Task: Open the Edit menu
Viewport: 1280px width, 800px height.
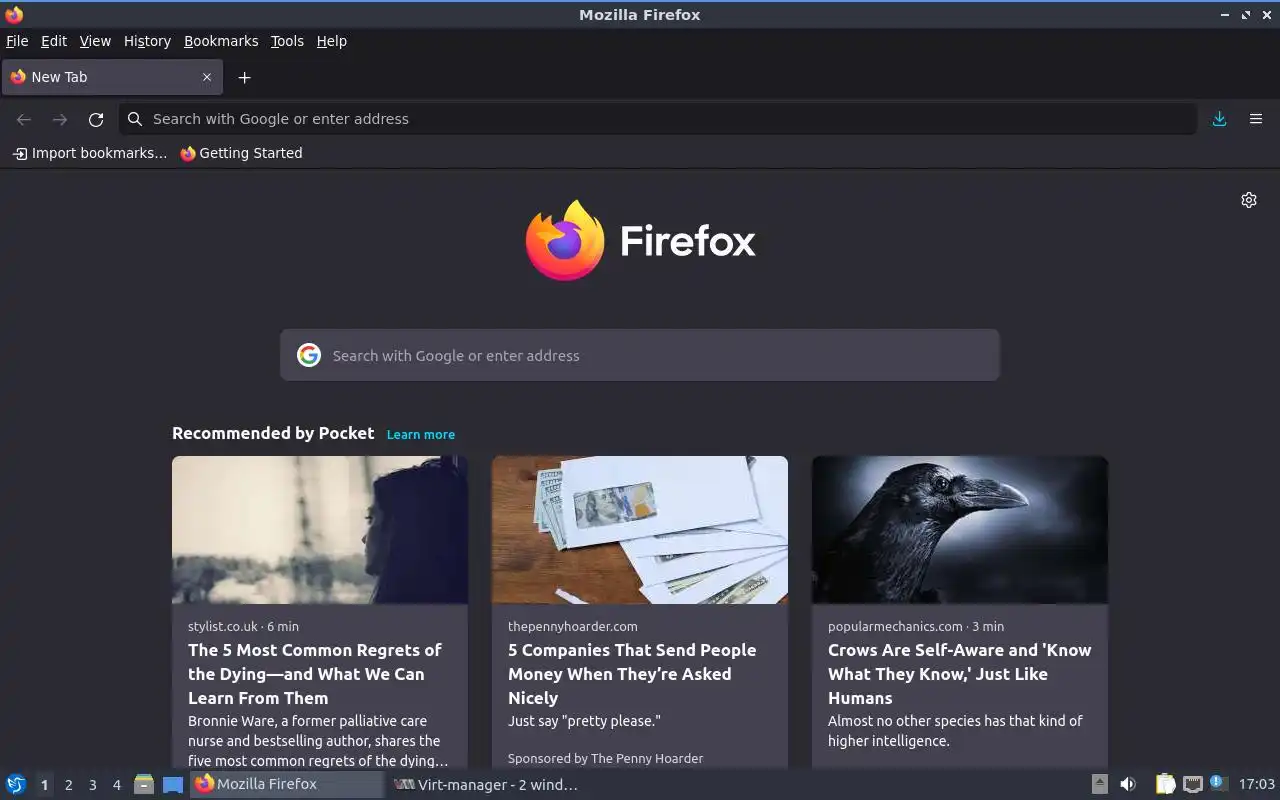Action: point(54,41)
